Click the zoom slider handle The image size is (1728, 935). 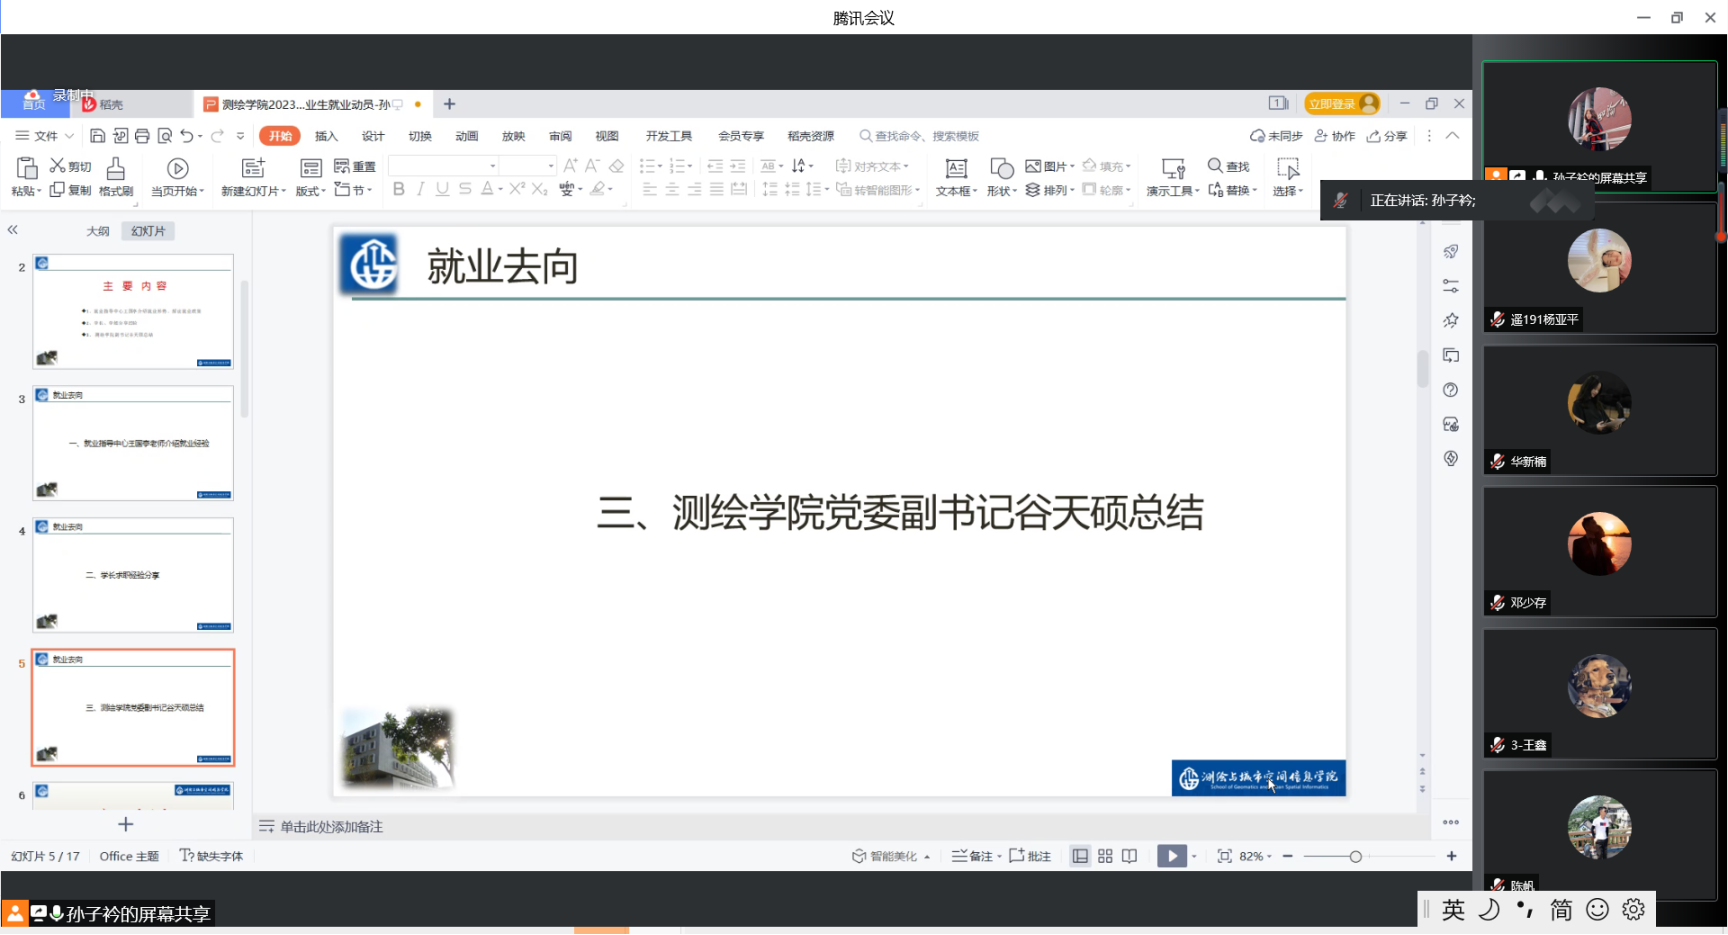pyautogui.click(x=1355, y=856)
